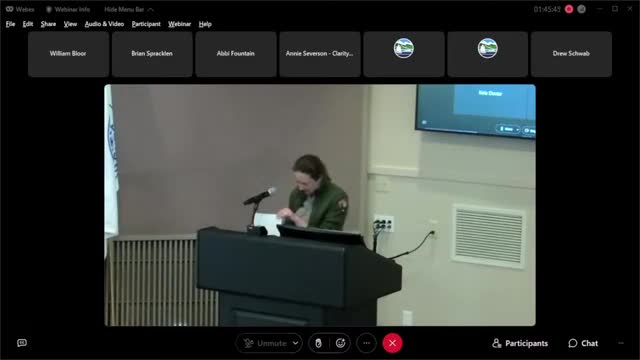Click the raise hand icon

coord(318,343)
